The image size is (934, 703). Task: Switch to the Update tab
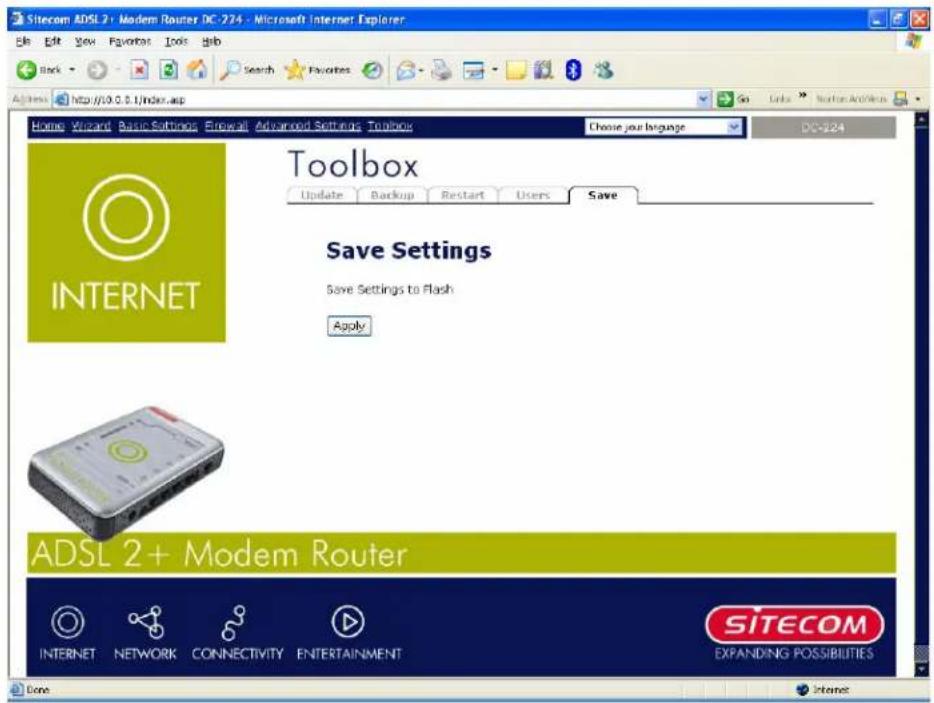pyautogui.click(x=322, y=195)
